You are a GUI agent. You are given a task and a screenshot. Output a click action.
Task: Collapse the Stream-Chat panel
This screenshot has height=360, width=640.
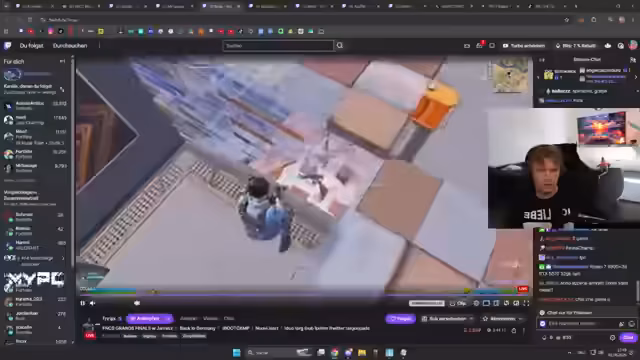(542, 60)
